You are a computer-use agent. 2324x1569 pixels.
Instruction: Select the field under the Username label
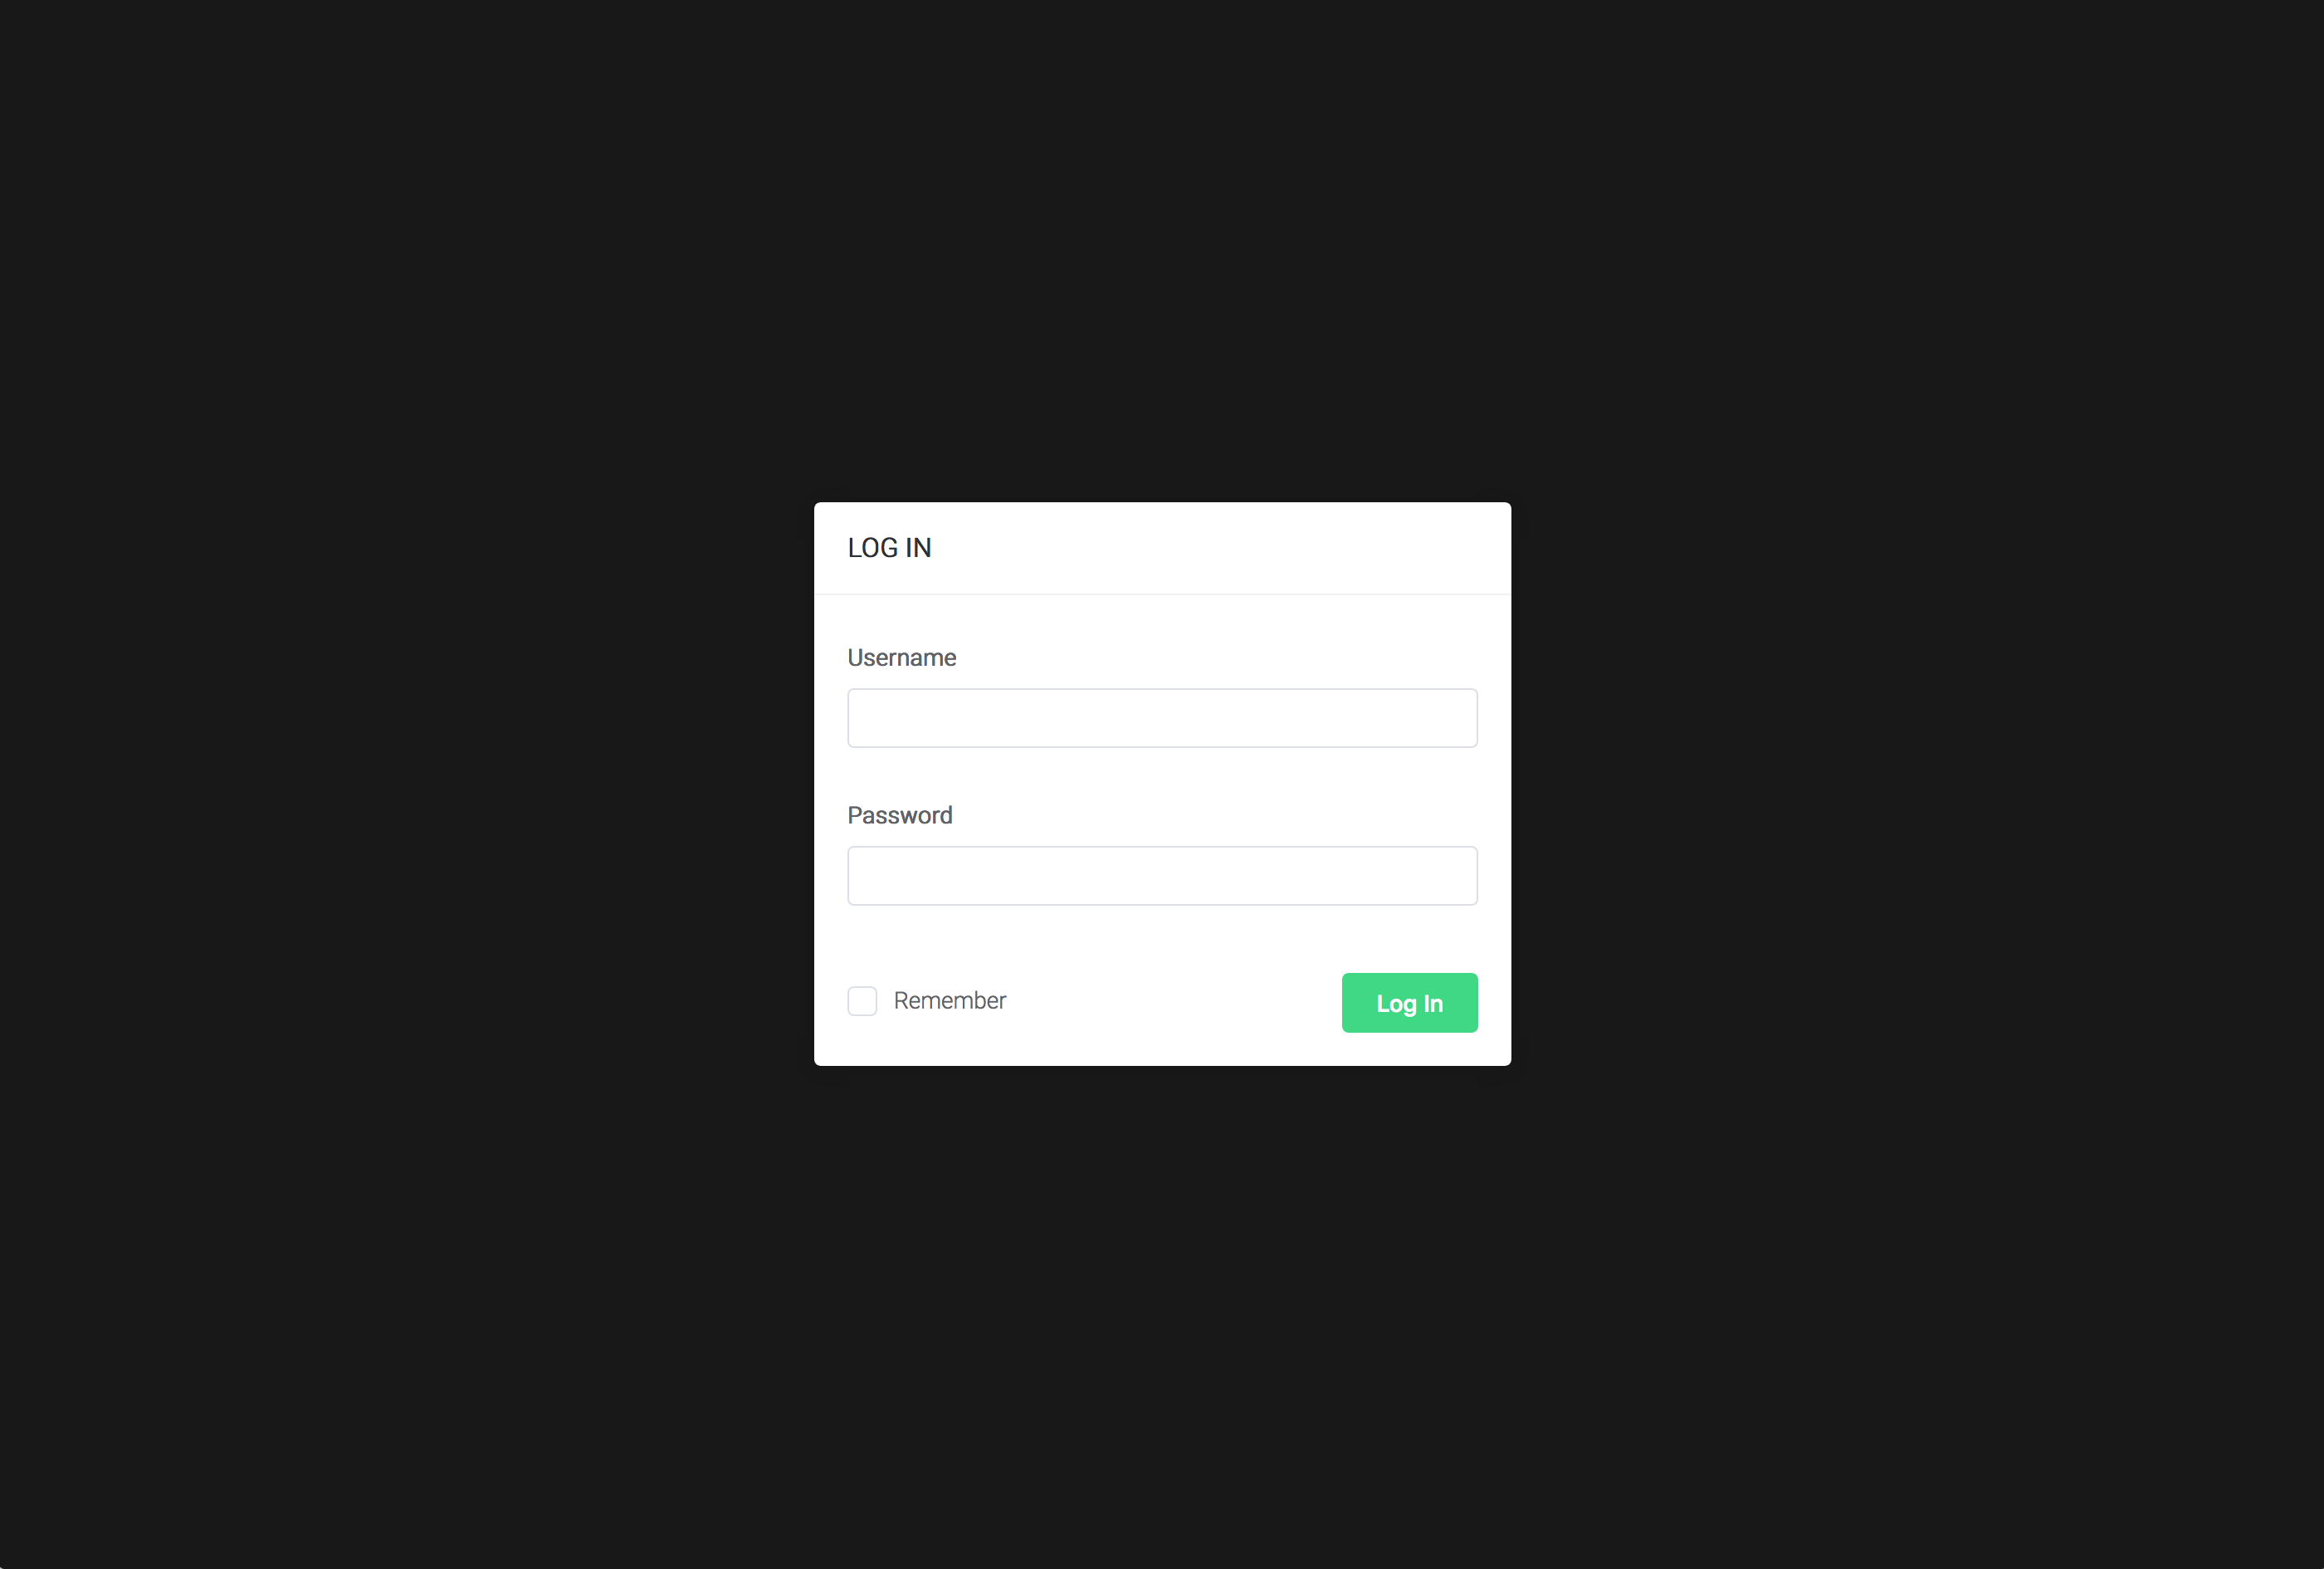click(x=1162, y=718)
